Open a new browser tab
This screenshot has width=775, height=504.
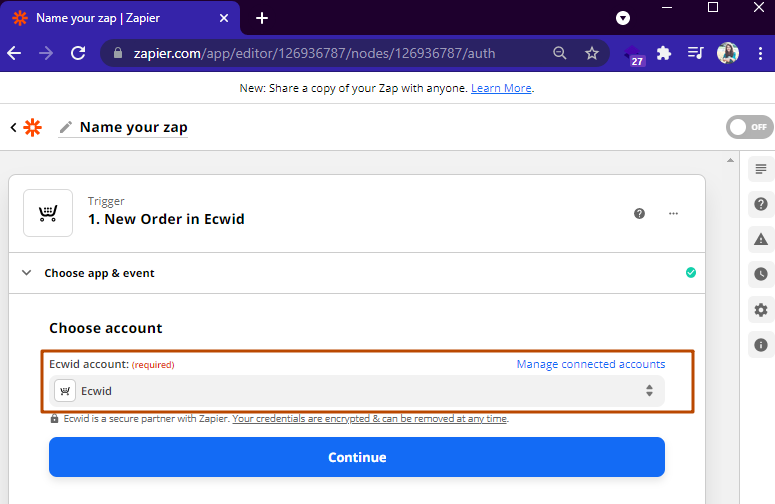coord(262,18)
